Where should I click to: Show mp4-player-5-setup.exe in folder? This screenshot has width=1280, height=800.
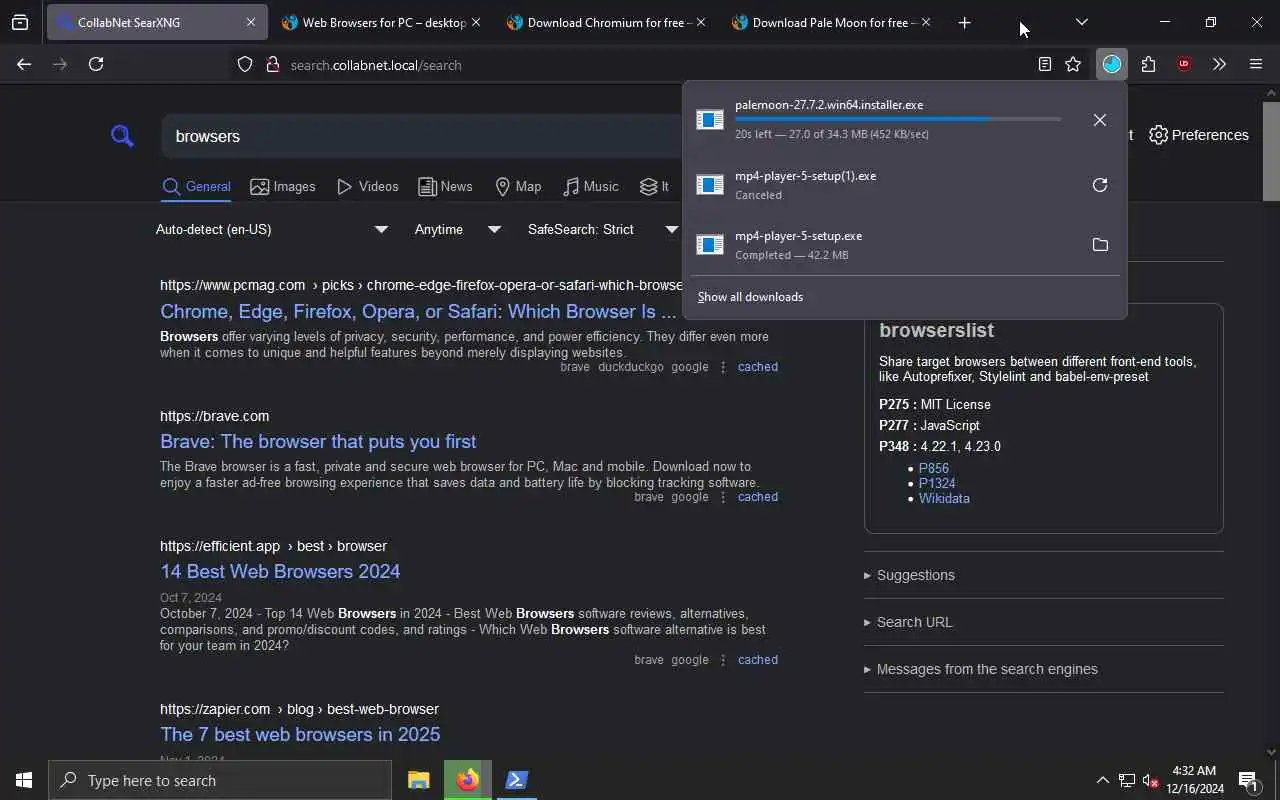[x=1100, y=245]
